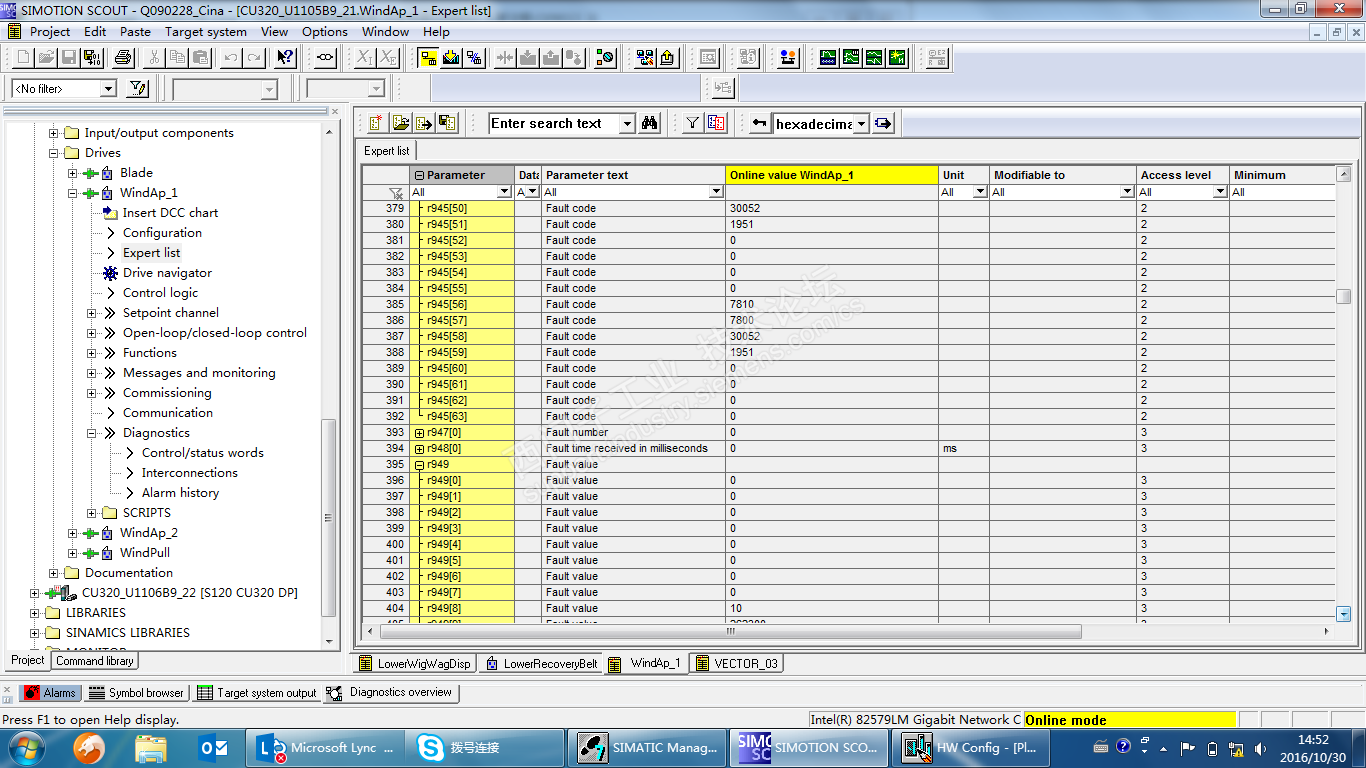Click the context help pointer icon
The height and width of the screenshot is (768, 1366).
coord(285,58)
